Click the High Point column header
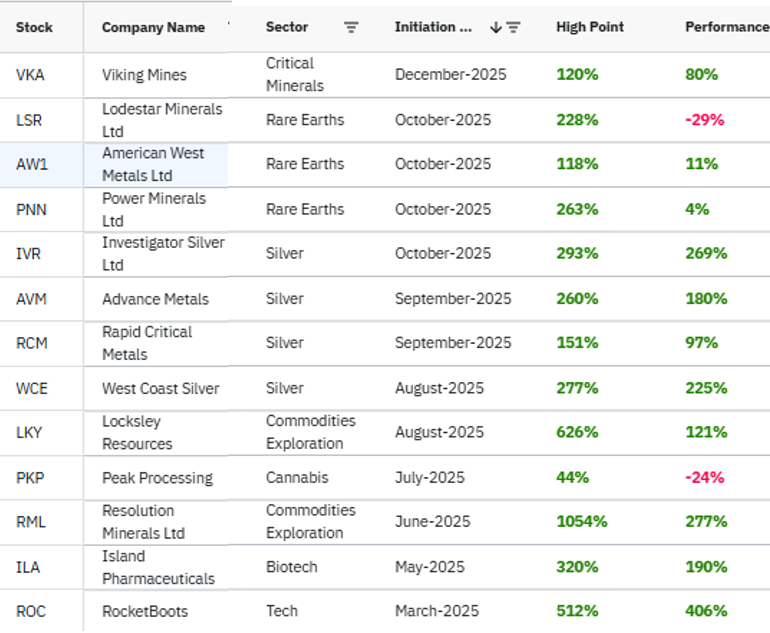Viewport: 770px width, 633px height. [590, 28]
